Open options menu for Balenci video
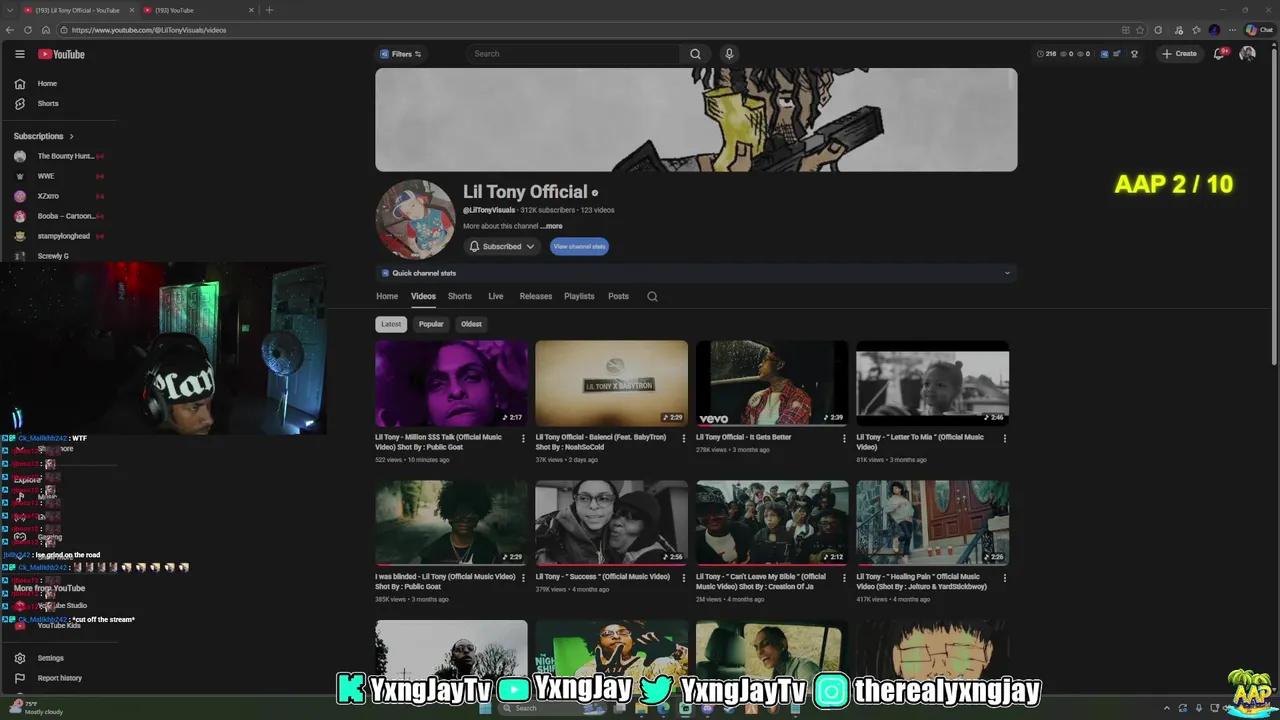 click(683, 438)
